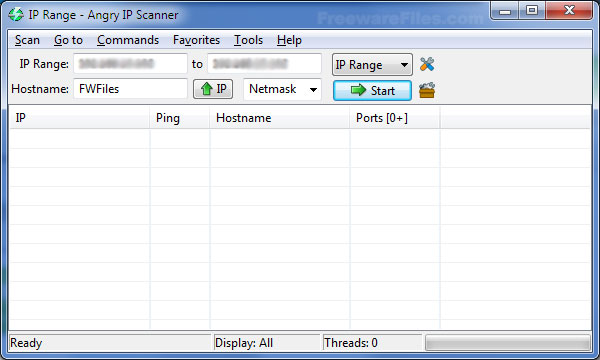
Task: Close the Angry IP Scanner window
Action: (x=569, y=11)
